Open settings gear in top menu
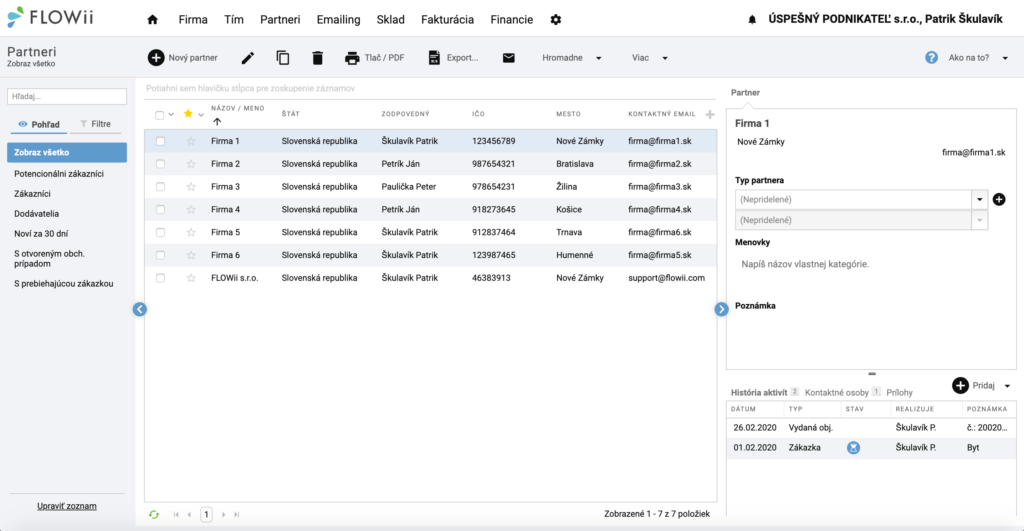This screenshot has width=1024, height=531. click(x=556, y=20)
